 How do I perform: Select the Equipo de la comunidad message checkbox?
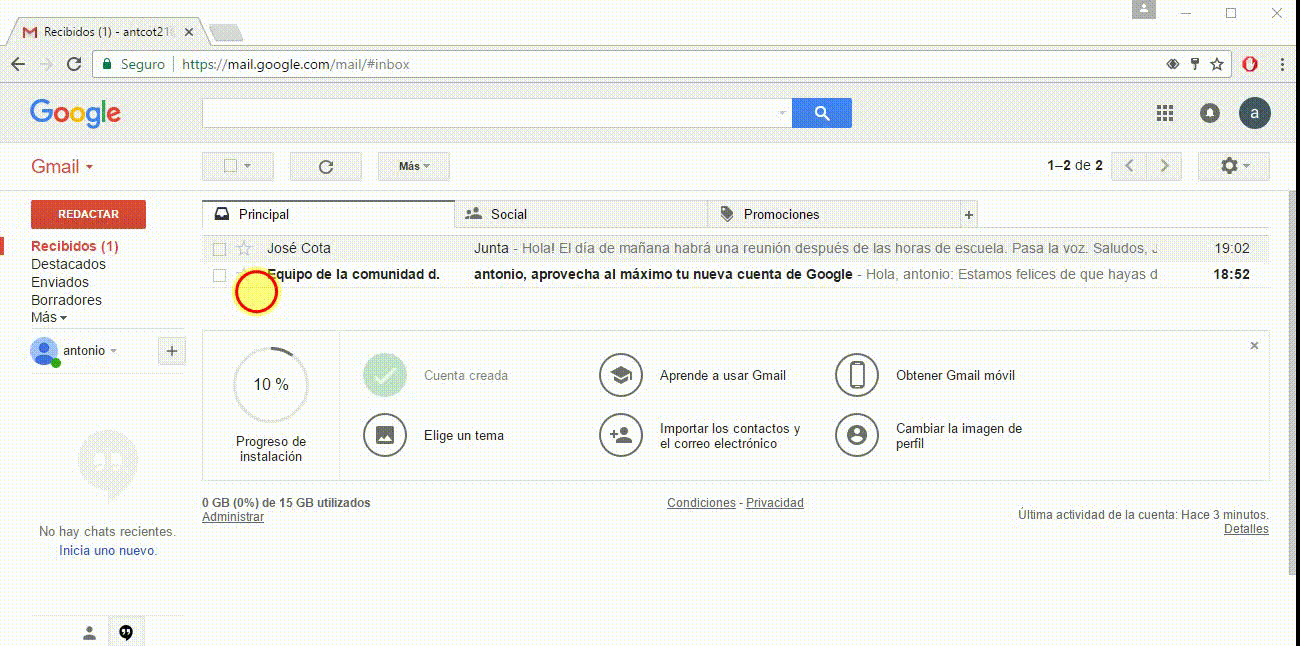pos(220,275)
